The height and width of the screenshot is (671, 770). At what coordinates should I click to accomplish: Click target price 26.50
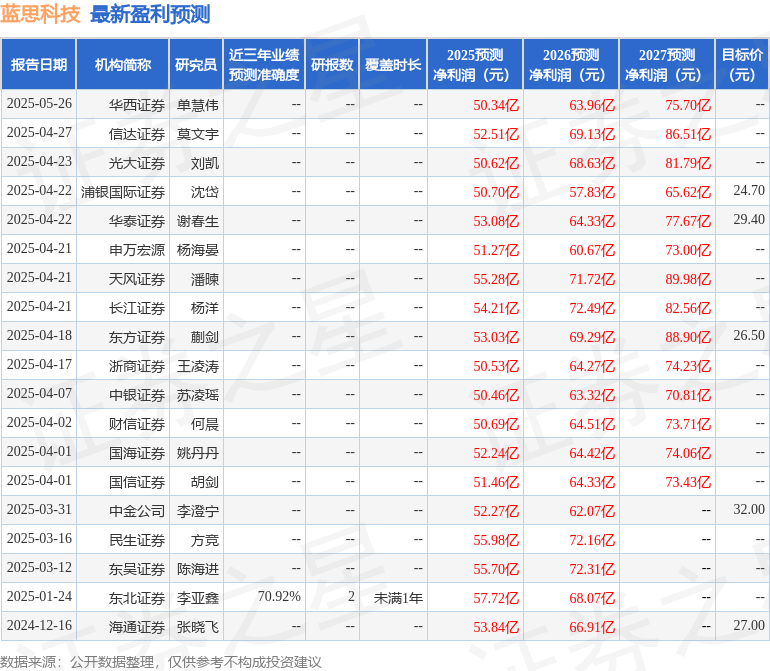(749, 335)
